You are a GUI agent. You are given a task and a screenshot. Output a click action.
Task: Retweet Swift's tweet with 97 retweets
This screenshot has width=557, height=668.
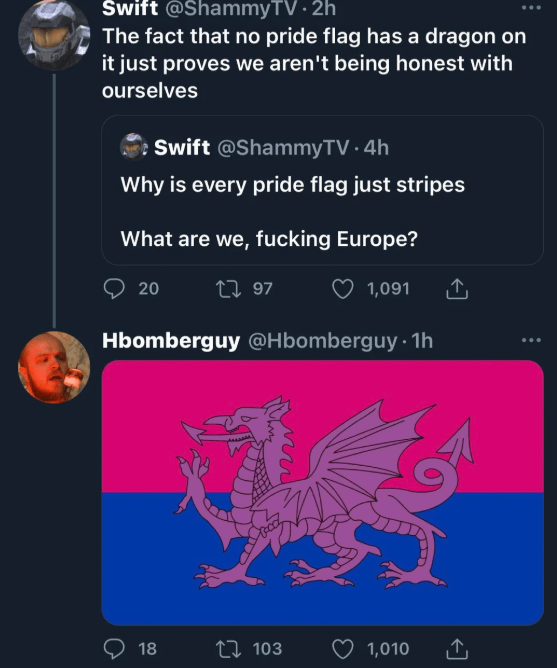[x=228, y=289]
